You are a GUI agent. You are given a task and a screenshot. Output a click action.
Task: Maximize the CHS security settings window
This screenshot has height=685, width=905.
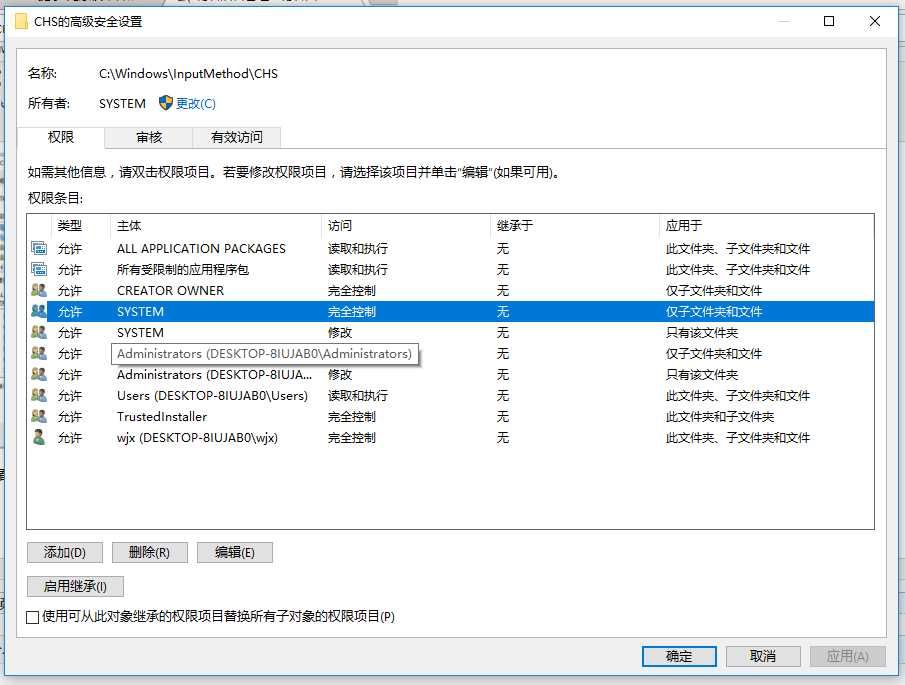pyautogui.click(x=829, y=21)
